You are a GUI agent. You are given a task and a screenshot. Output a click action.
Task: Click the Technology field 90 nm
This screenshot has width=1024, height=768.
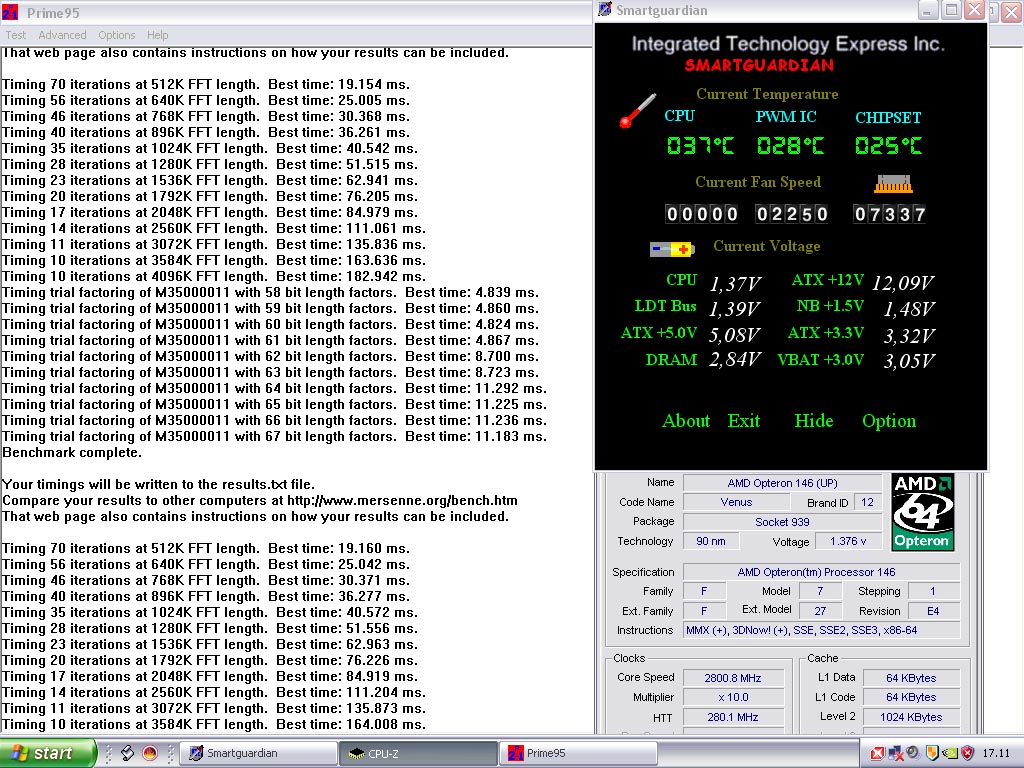(x=711, y=541)
